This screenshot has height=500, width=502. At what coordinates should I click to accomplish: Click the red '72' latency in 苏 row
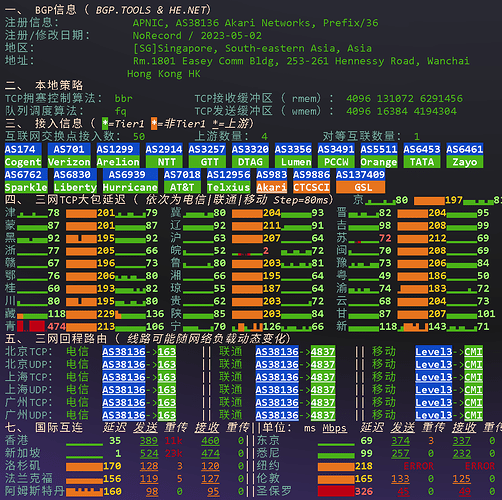click(x=385, y=238)
